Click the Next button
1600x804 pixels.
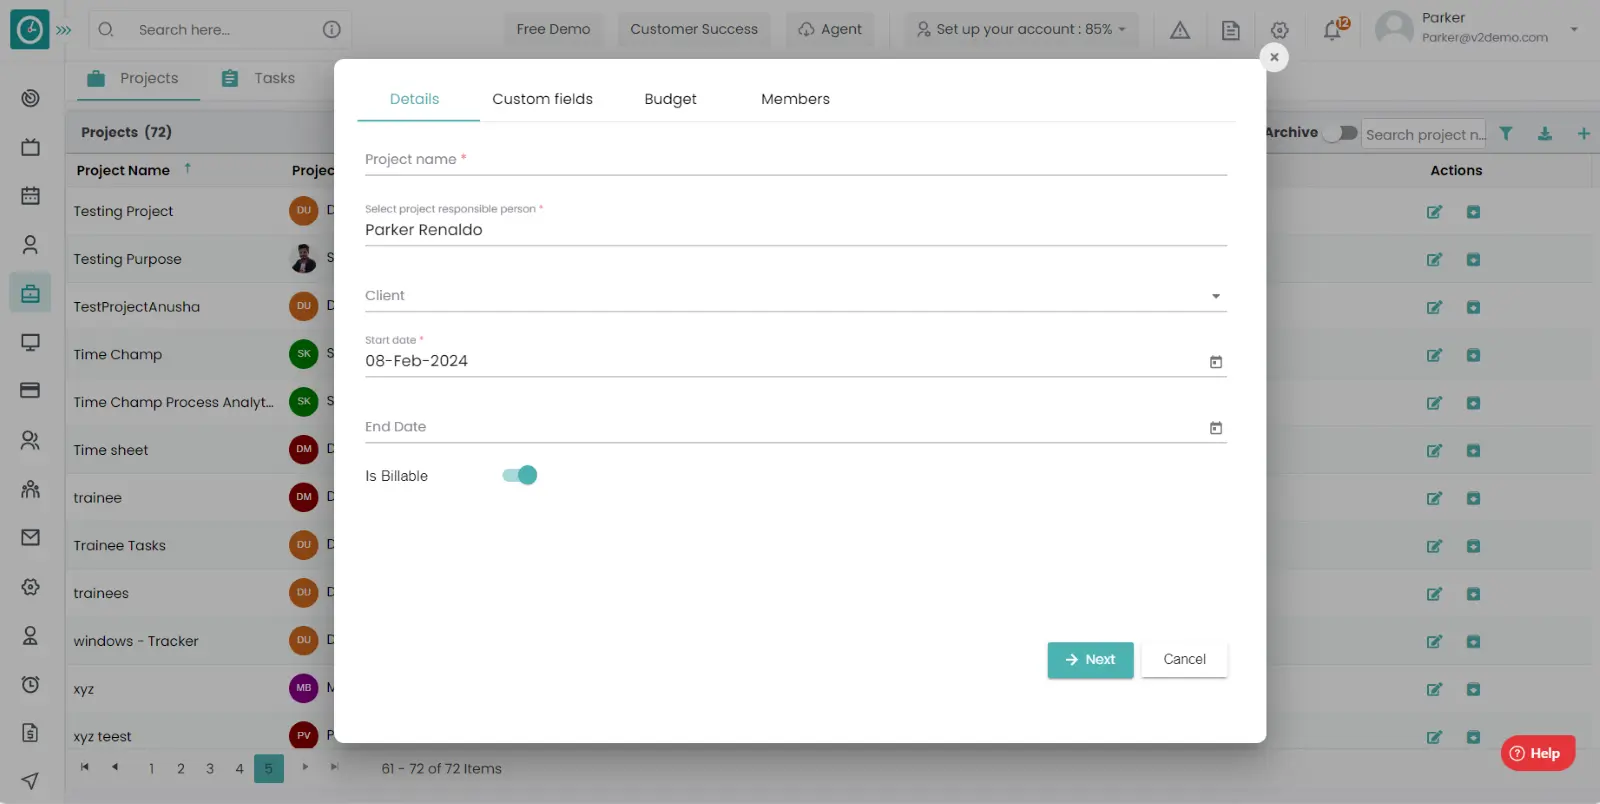coord(1090,660)
